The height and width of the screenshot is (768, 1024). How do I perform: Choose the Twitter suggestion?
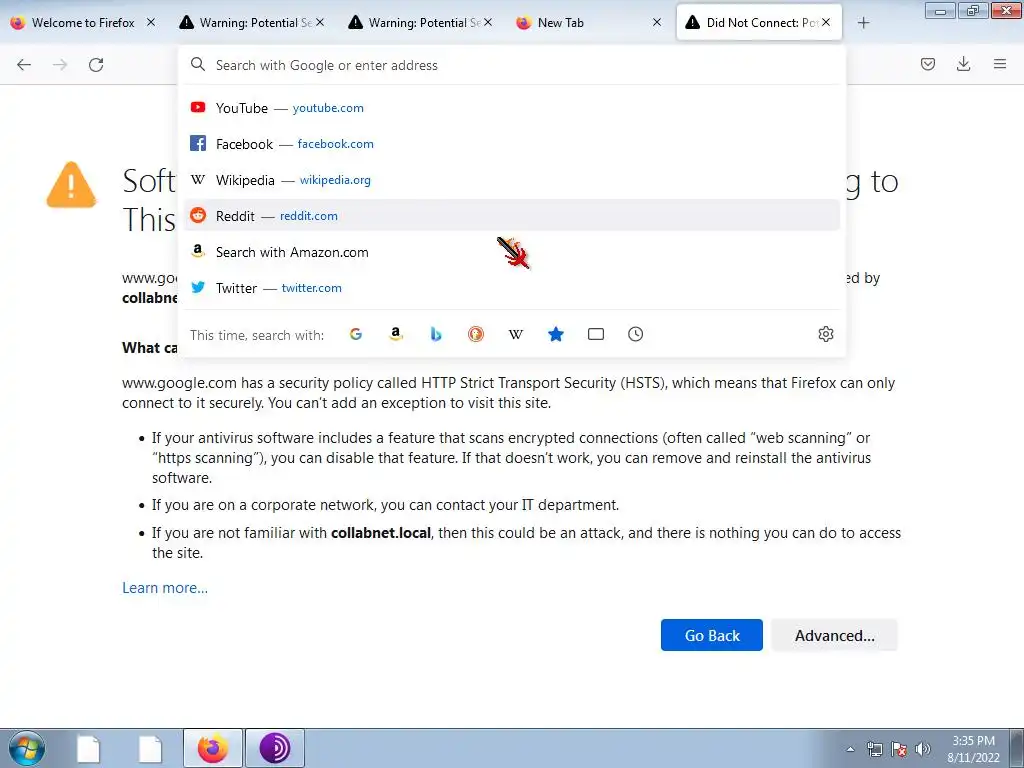511,288
